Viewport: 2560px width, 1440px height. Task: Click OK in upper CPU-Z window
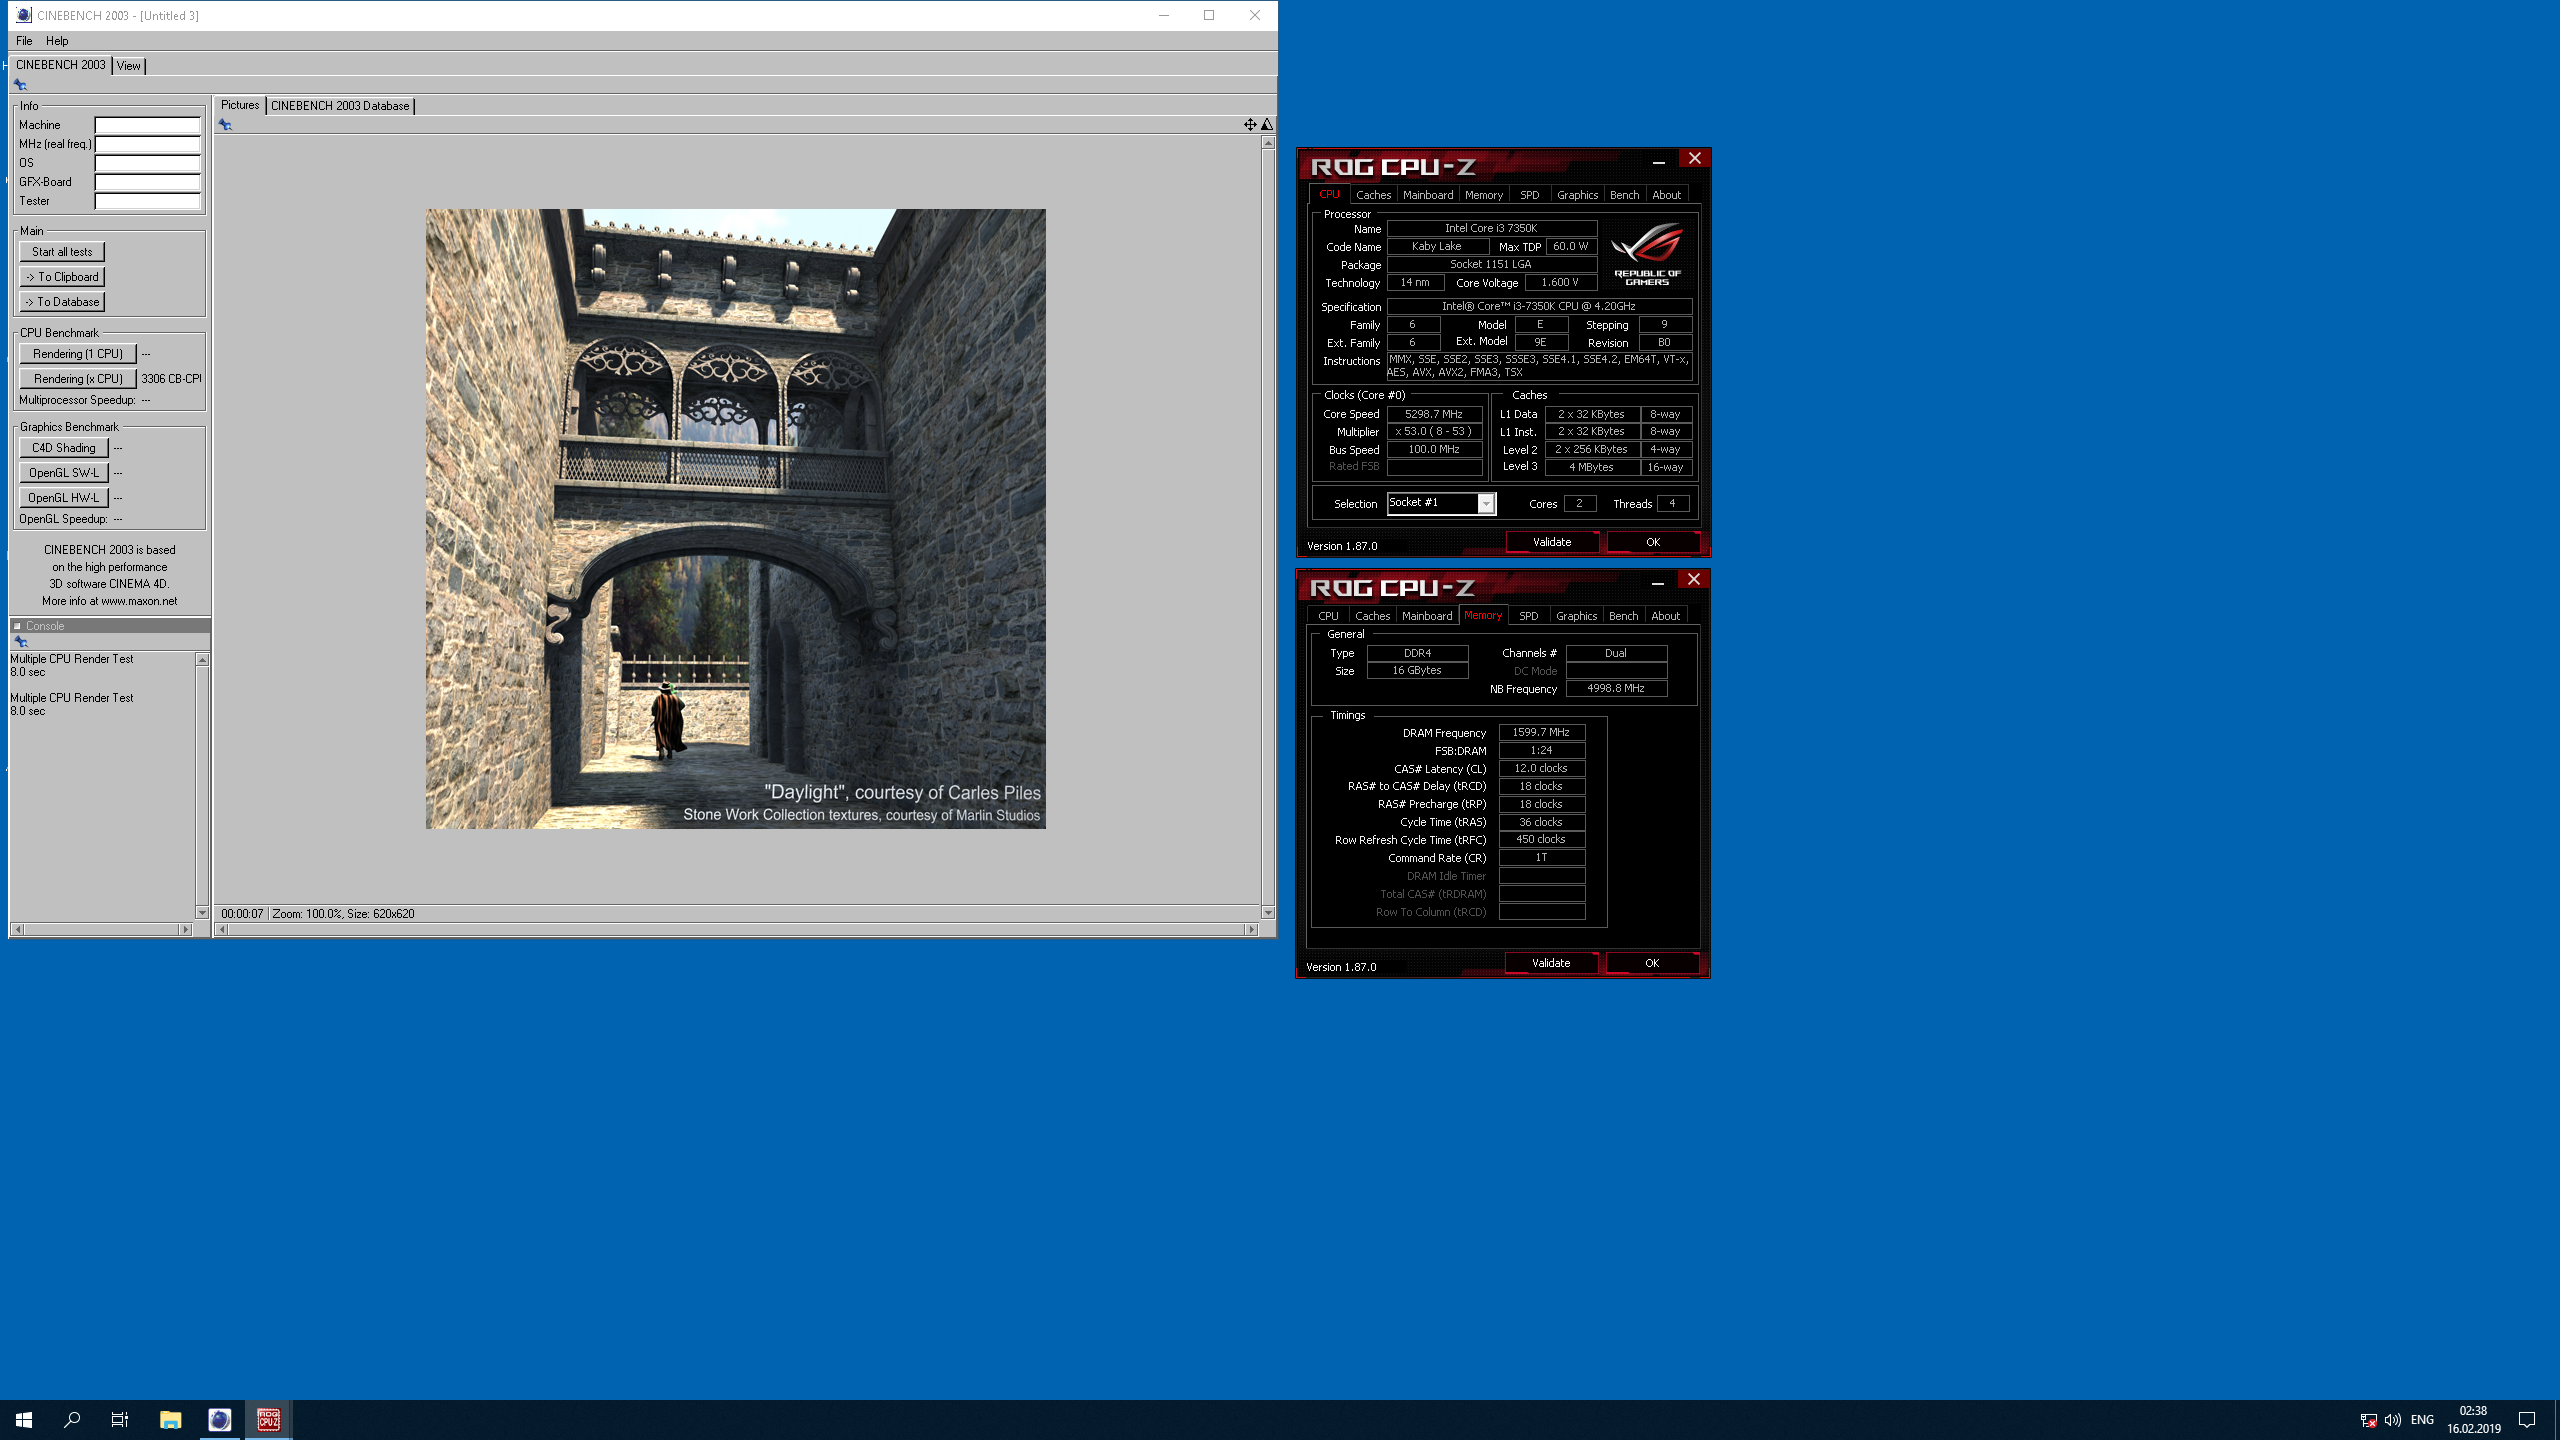pos(1653,542)
